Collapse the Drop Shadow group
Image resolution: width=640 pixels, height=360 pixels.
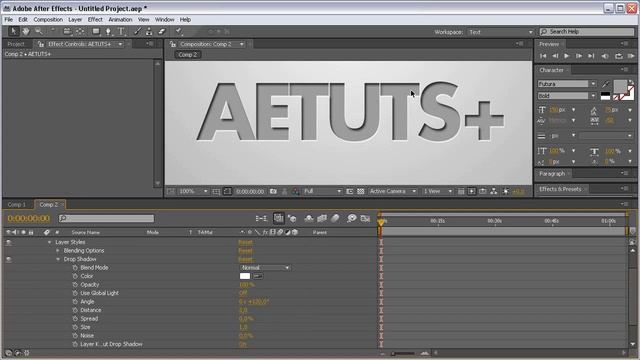(58, 260)
